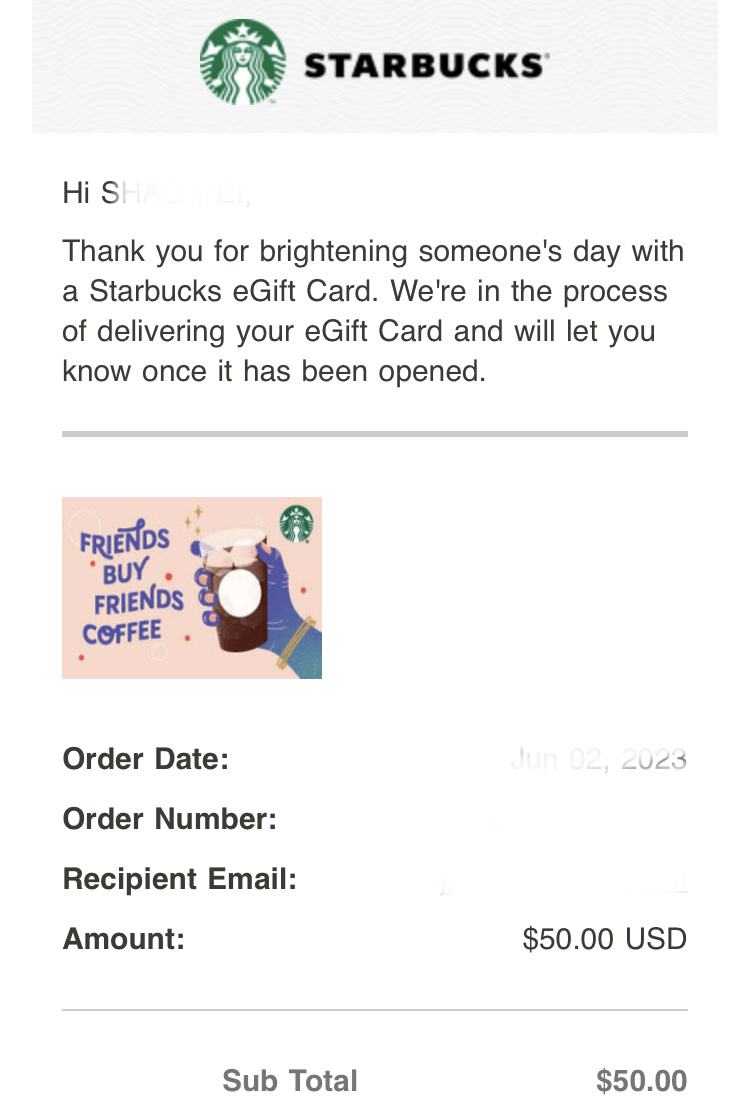Screen dimensions: 750x1109
Task: Click the Recipient Email label
Action: pos(180,879)
